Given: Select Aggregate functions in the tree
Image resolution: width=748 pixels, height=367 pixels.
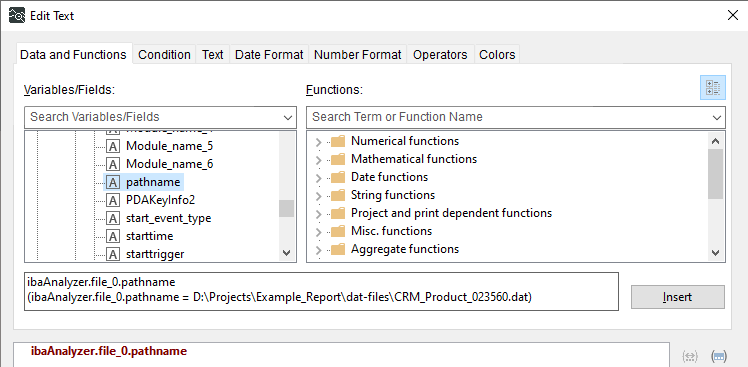Looking at the screenshot, I should point(405,249).
